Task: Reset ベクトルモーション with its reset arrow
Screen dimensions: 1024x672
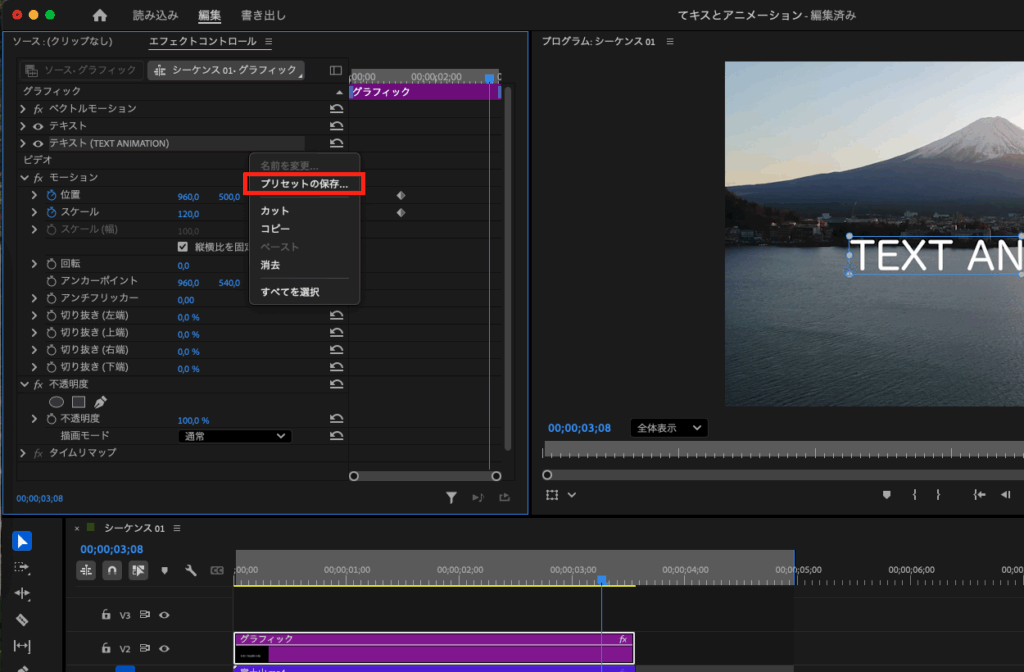Action: point(337,108)
